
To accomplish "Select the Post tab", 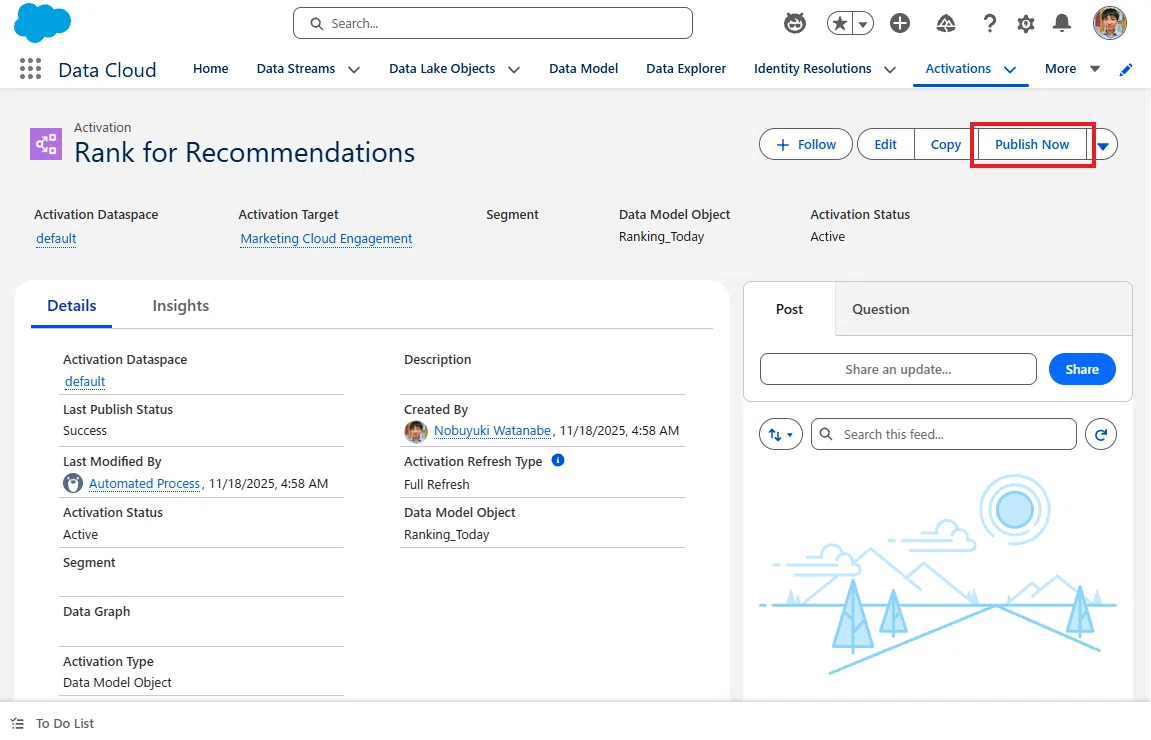I will click(x=789, y=309).
